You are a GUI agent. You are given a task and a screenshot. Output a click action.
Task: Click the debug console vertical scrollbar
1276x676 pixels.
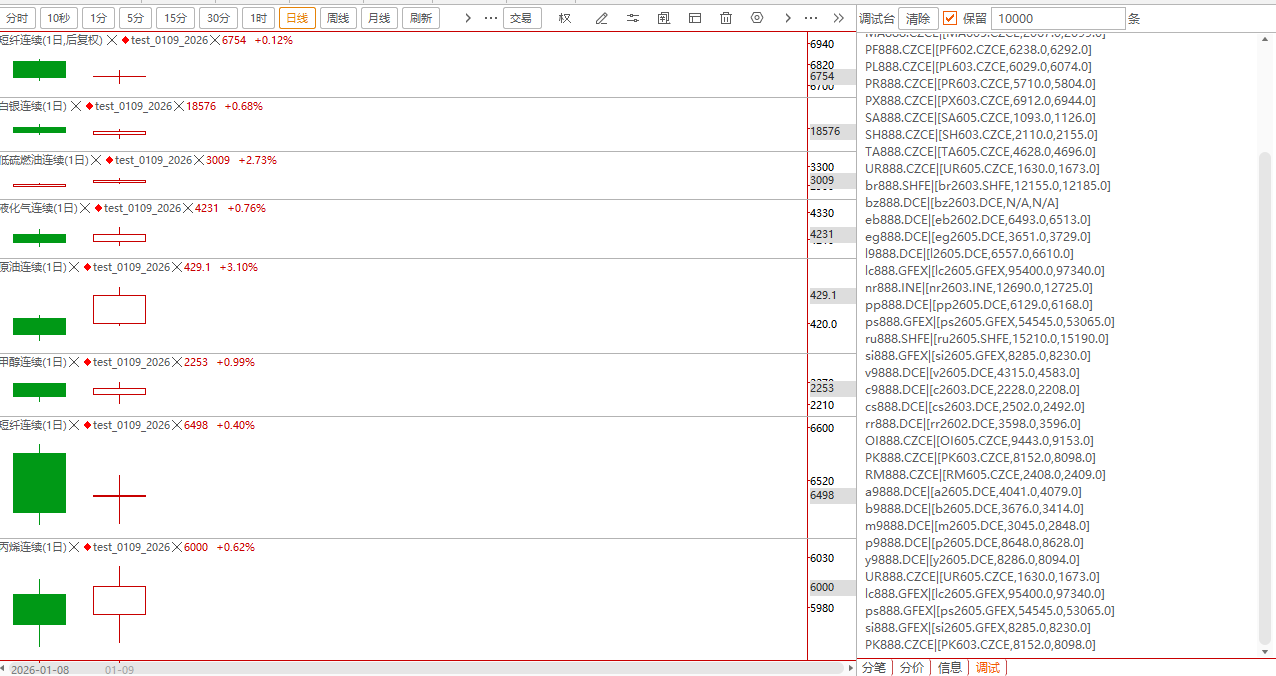pyautogui.click(x=1265, y=400)
